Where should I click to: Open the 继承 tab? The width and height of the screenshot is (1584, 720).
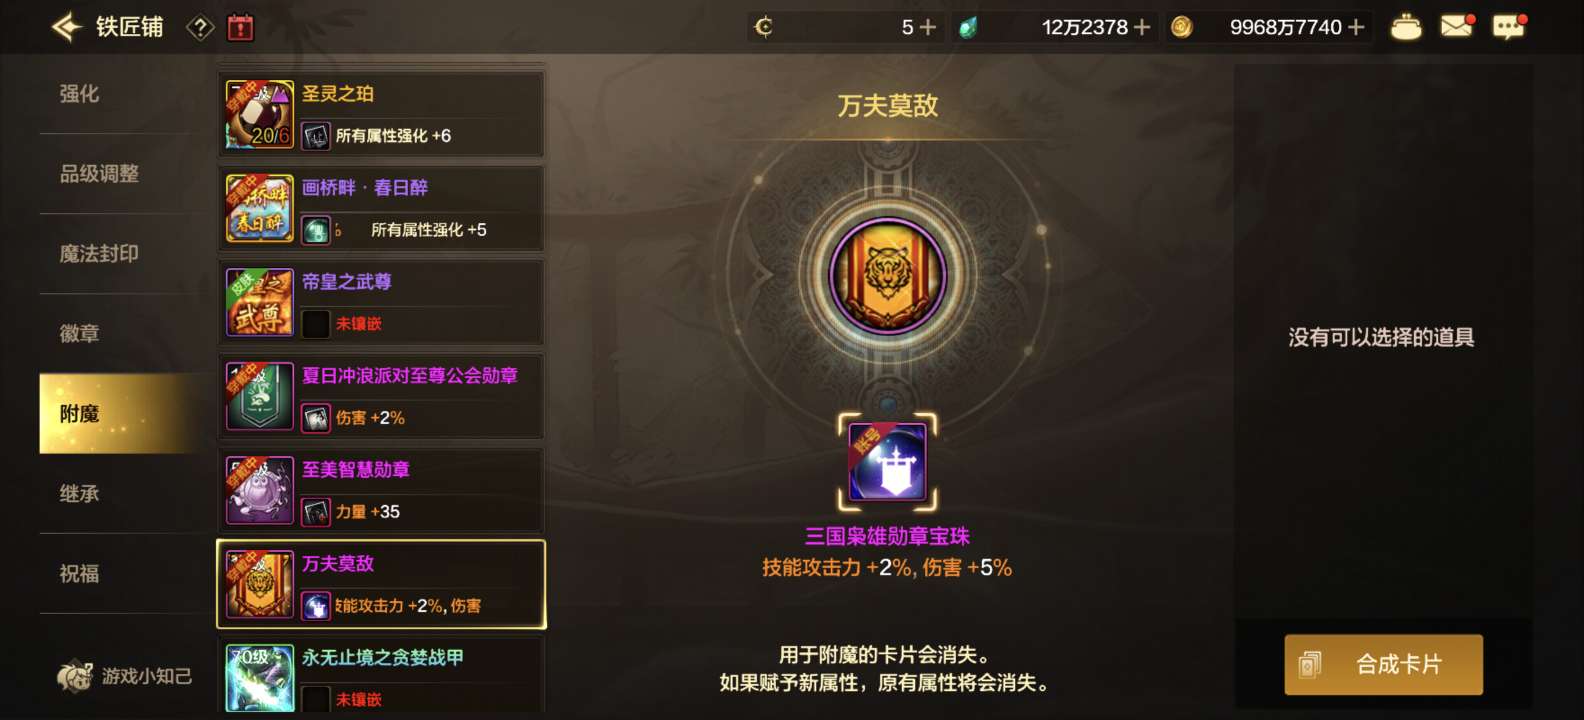(79, 494)
